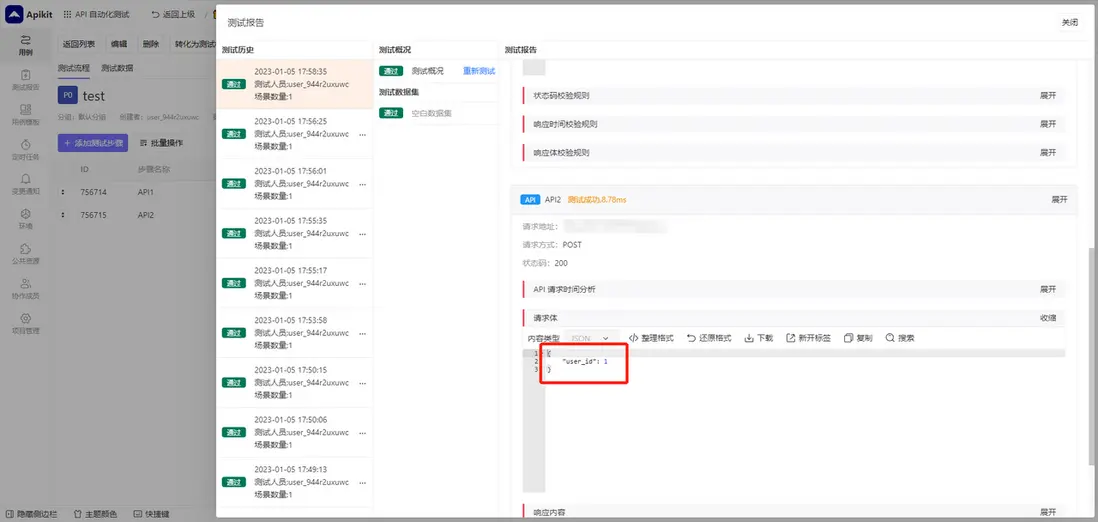Collapse the 请求体 section via 收缩
Screen dimensions: 1098x522
[x=1048, y=318]
